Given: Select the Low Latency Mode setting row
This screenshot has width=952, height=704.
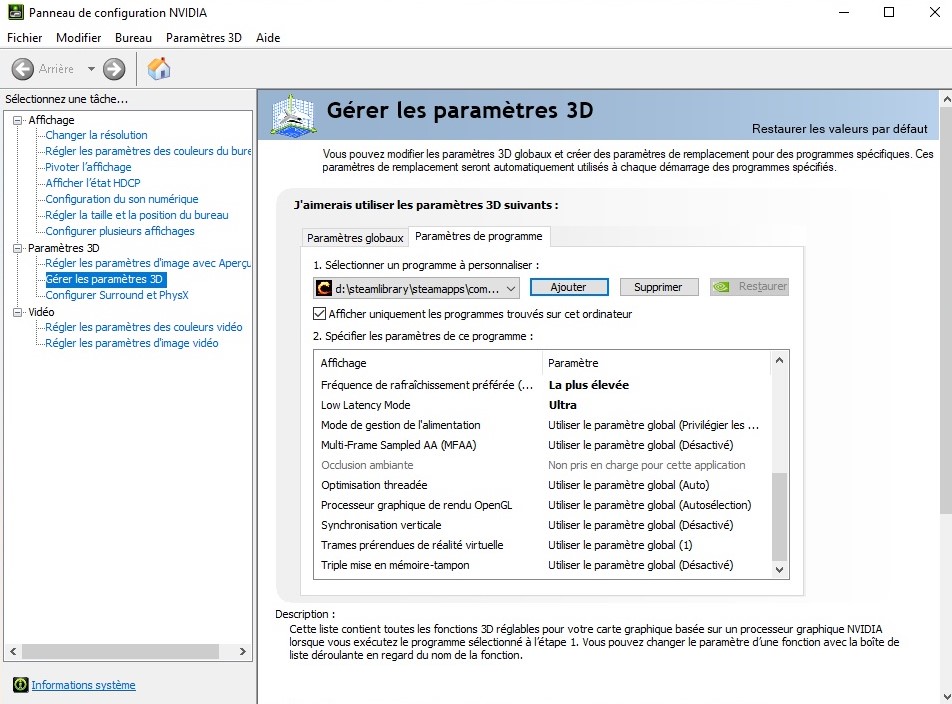Looking at the screenshot, I should (365, 405).
